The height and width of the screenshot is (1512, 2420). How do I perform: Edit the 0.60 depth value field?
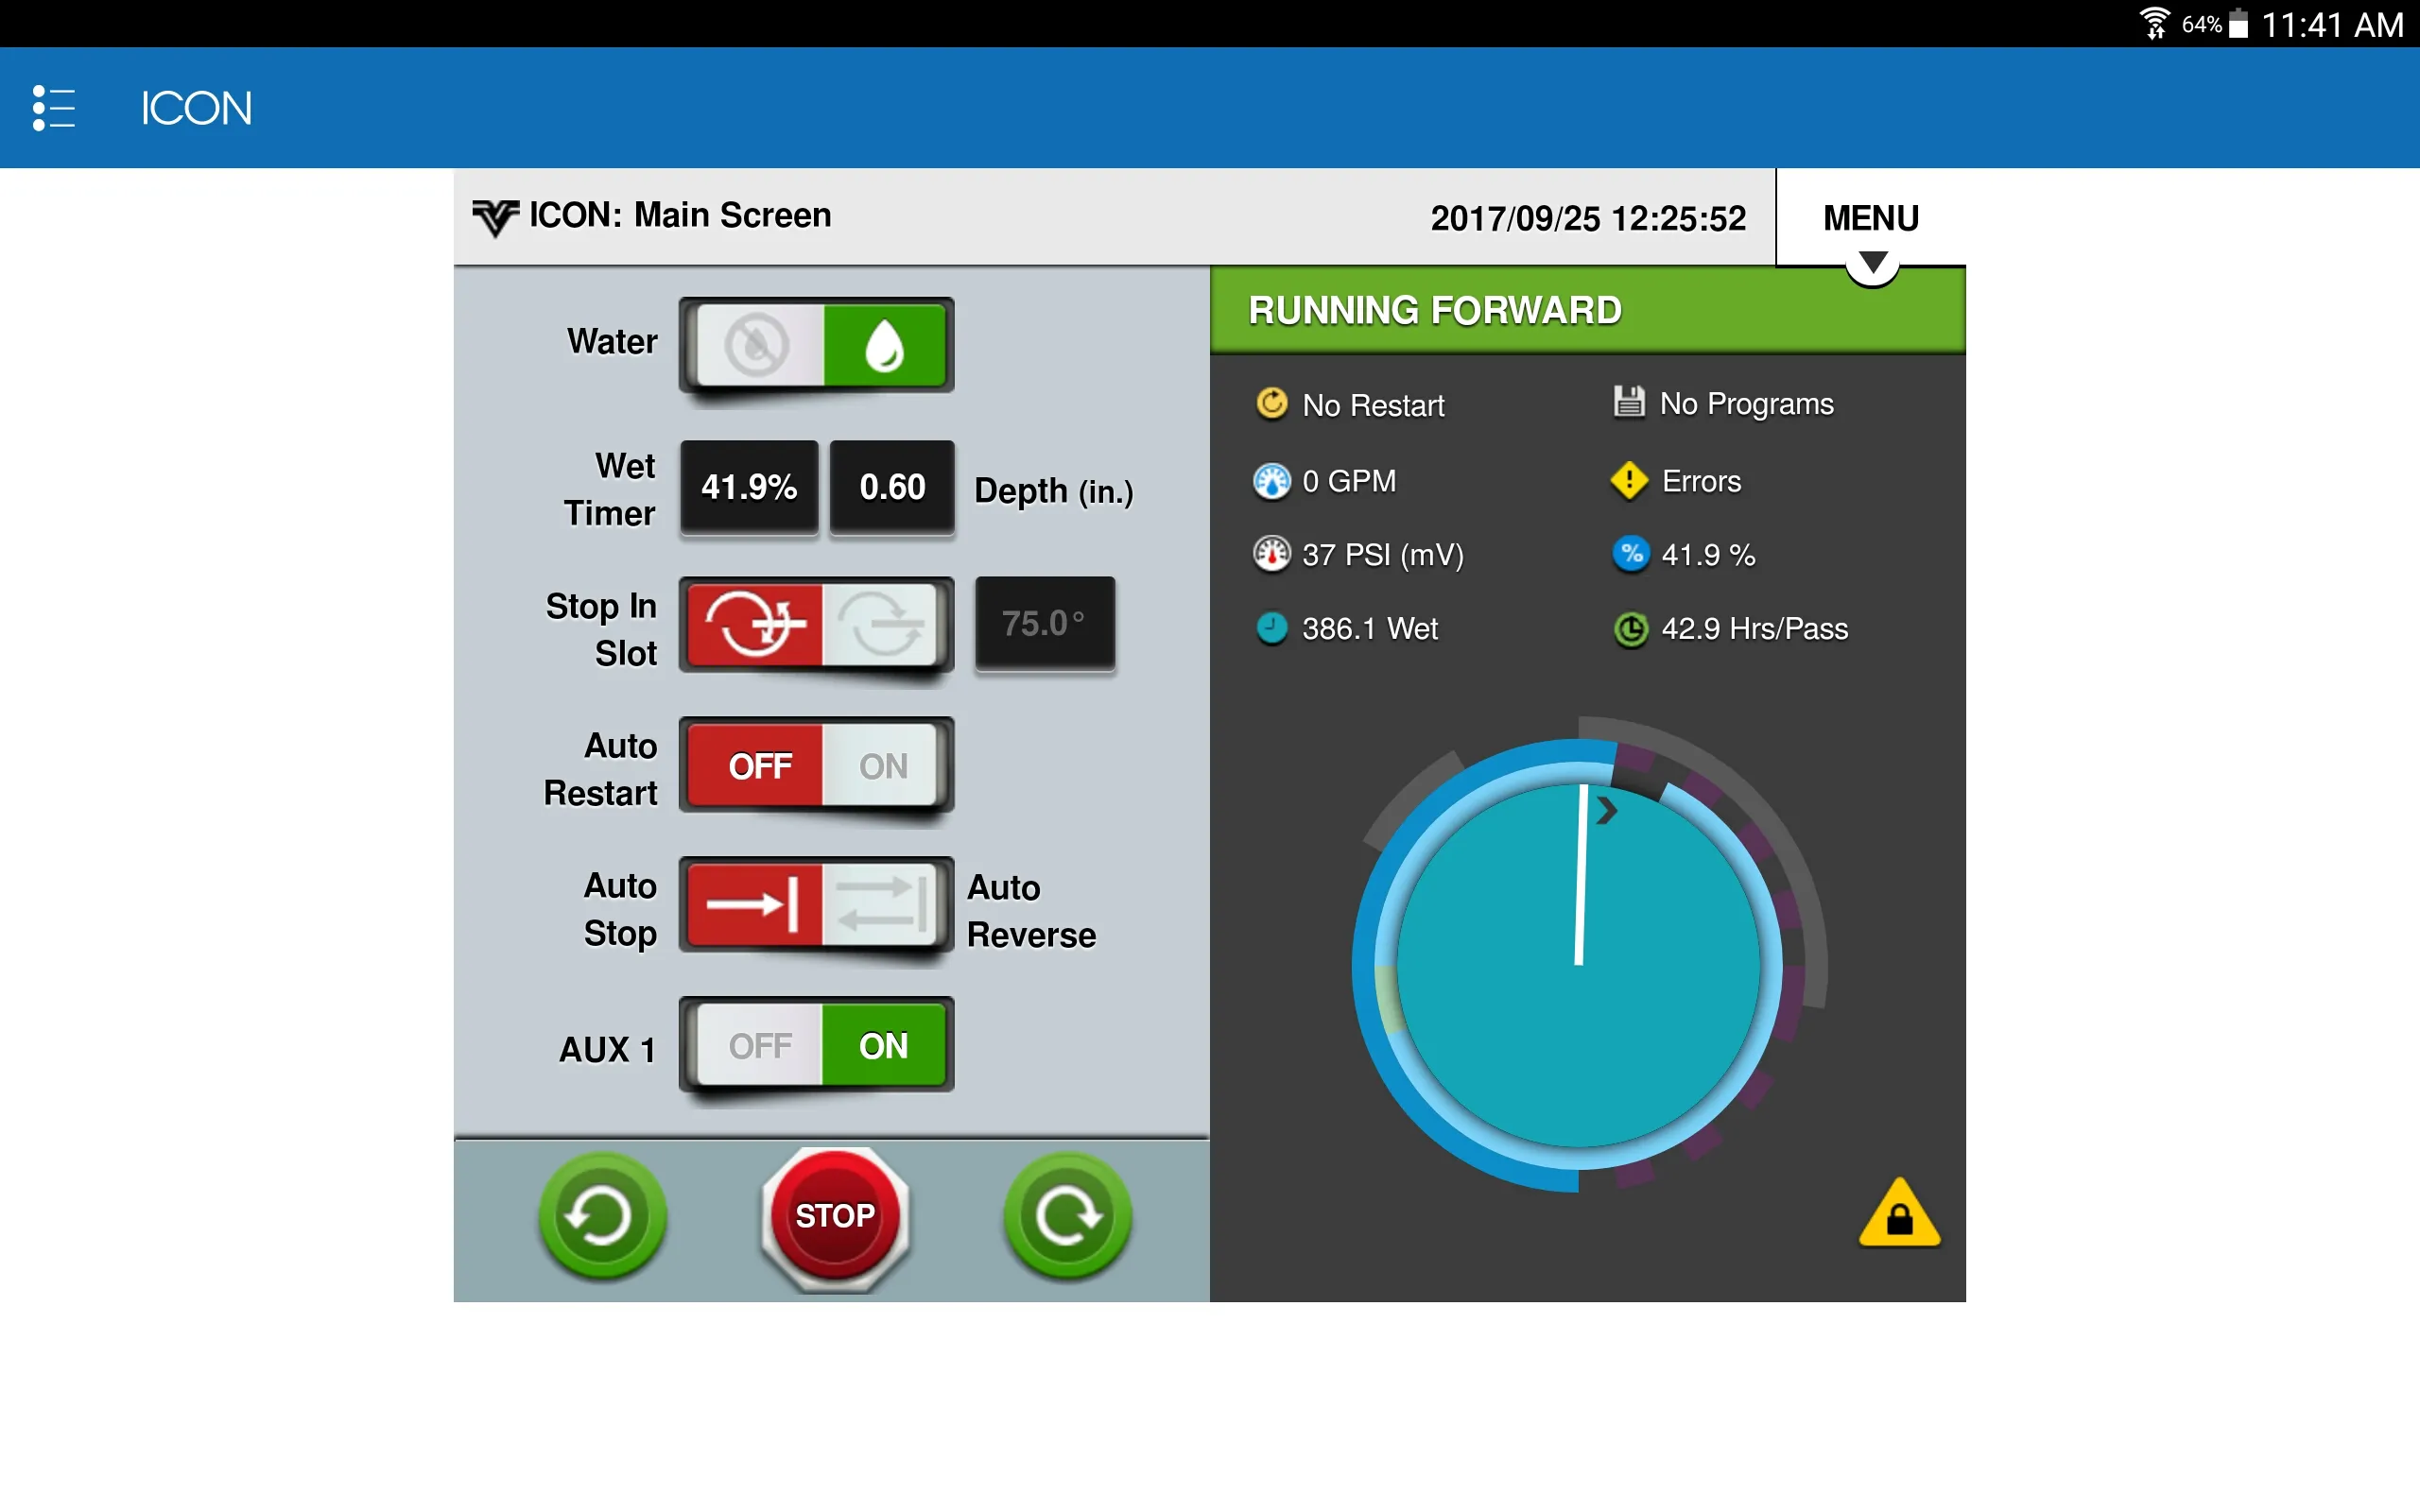coord(892,488)
